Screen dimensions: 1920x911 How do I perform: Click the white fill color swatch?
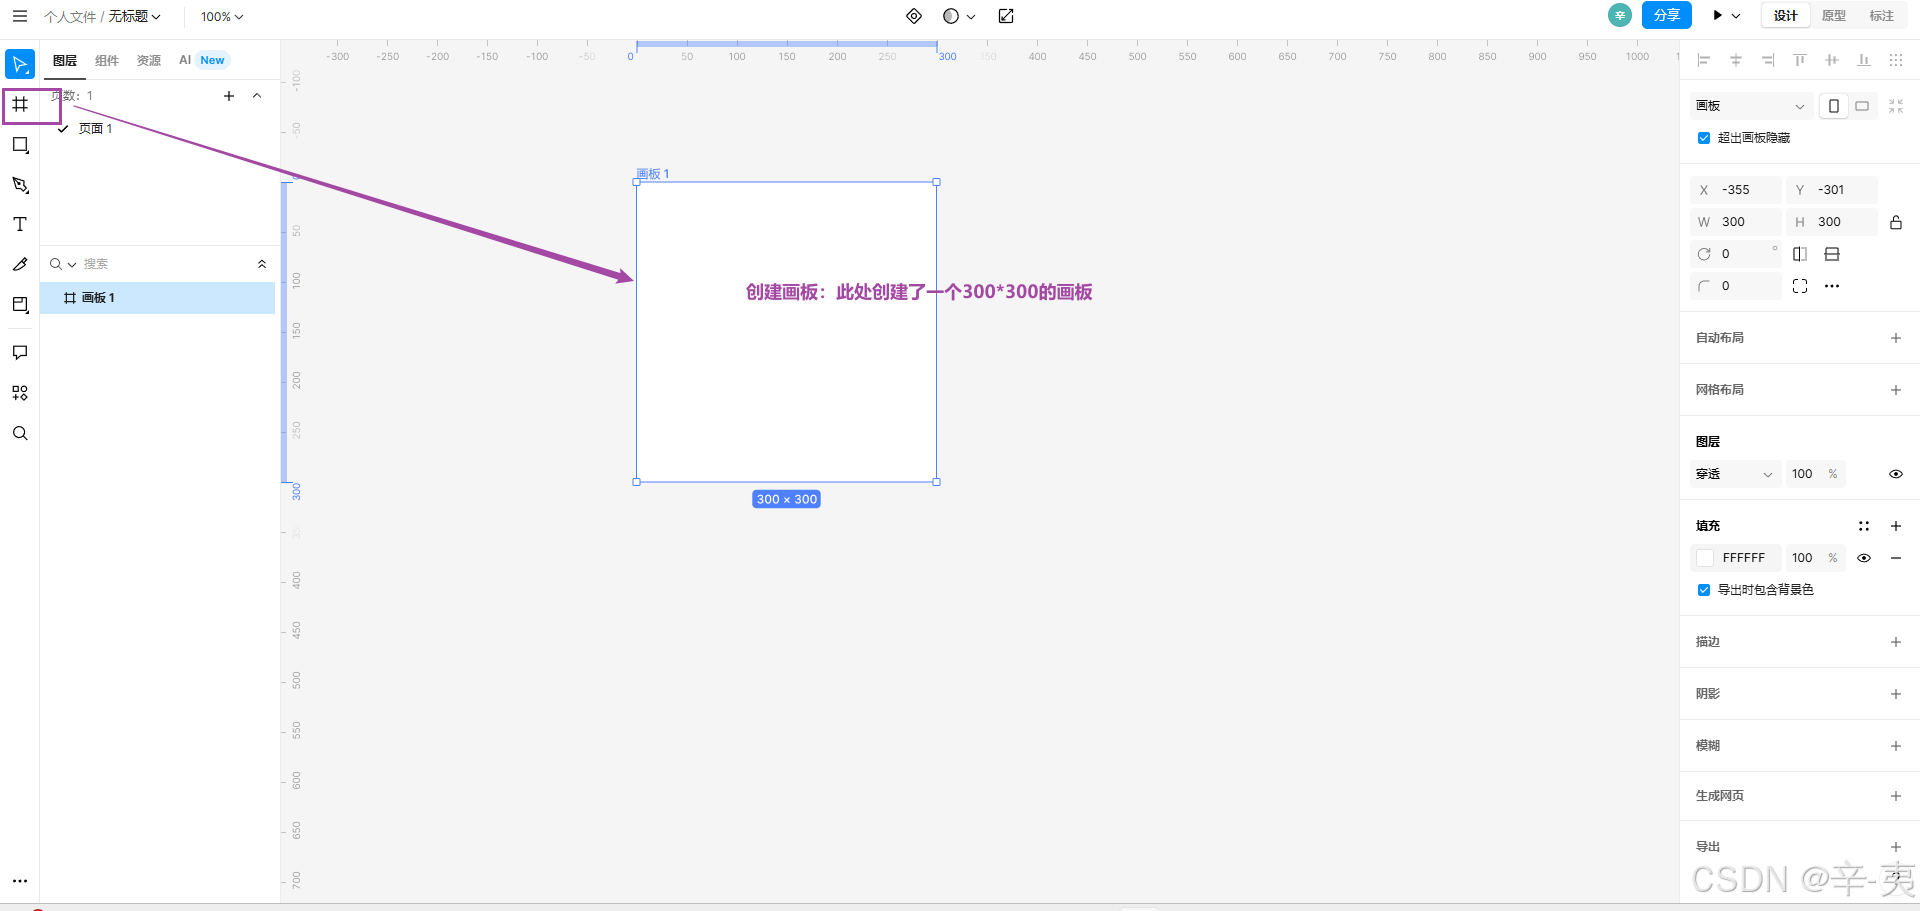coord(1706,558)
